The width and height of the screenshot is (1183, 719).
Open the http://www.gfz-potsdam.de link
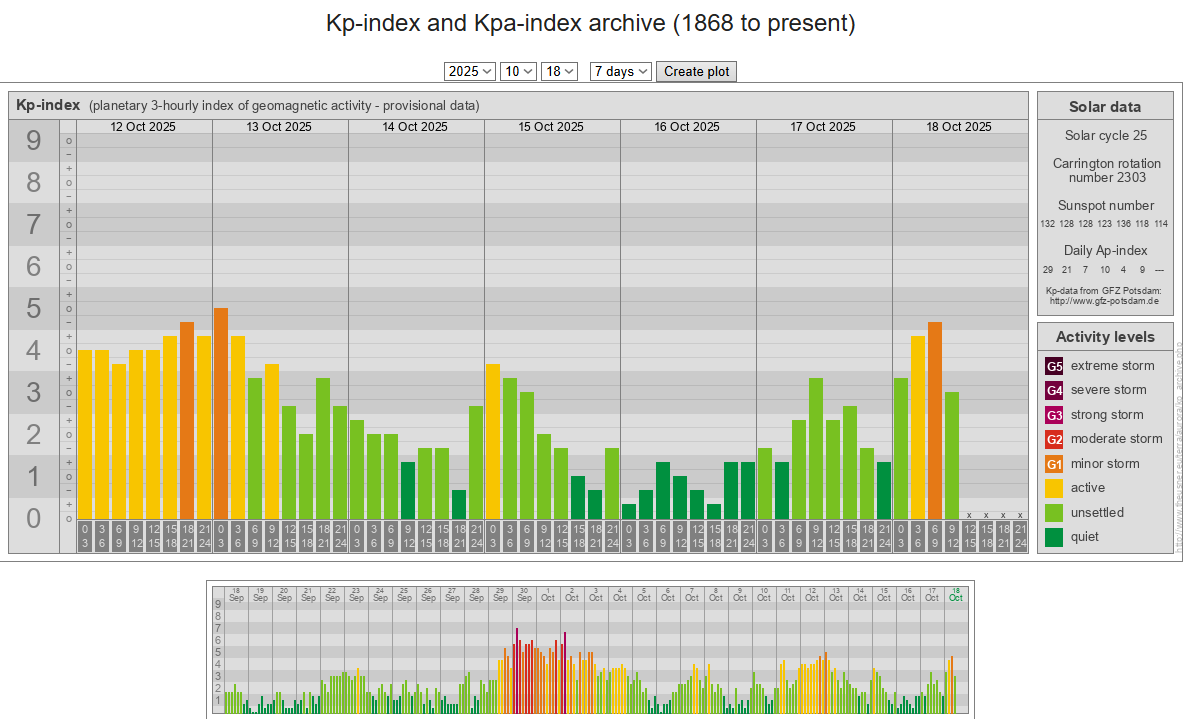(1104, 301)
